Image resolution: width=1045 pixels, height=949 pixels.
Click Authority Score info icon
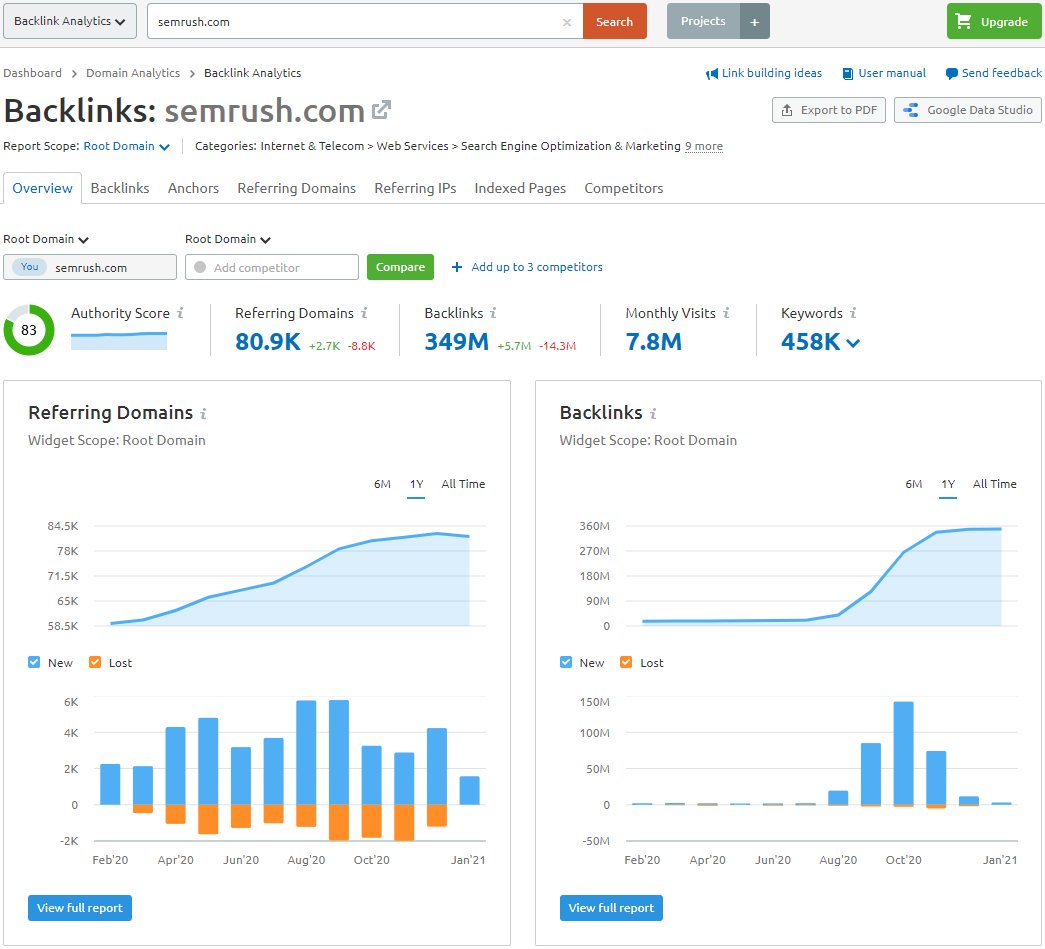point(180,313)
